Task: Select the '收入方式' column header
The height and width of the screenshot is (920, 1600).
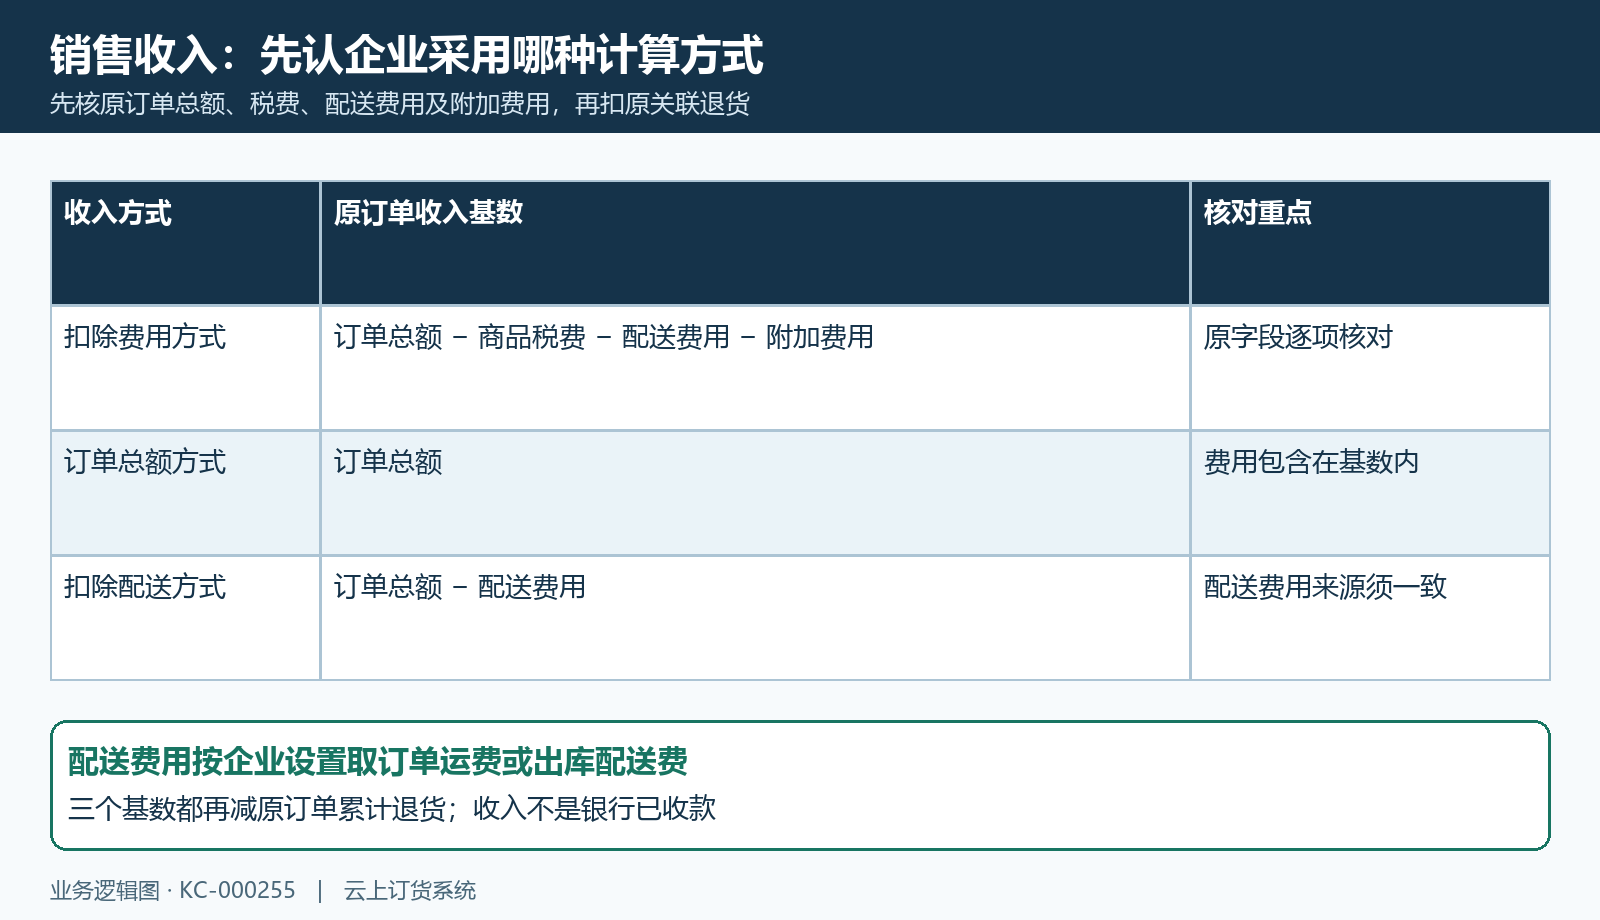Action: [x=186, y=243]
